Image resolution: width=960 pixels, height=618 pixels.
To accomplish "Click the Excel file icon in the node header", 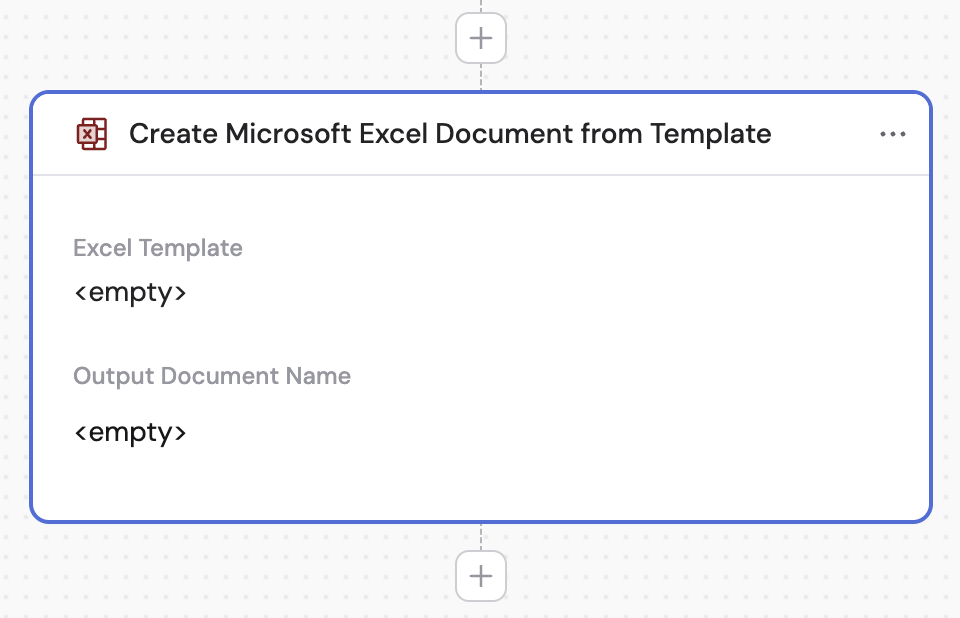I will 91,133.
